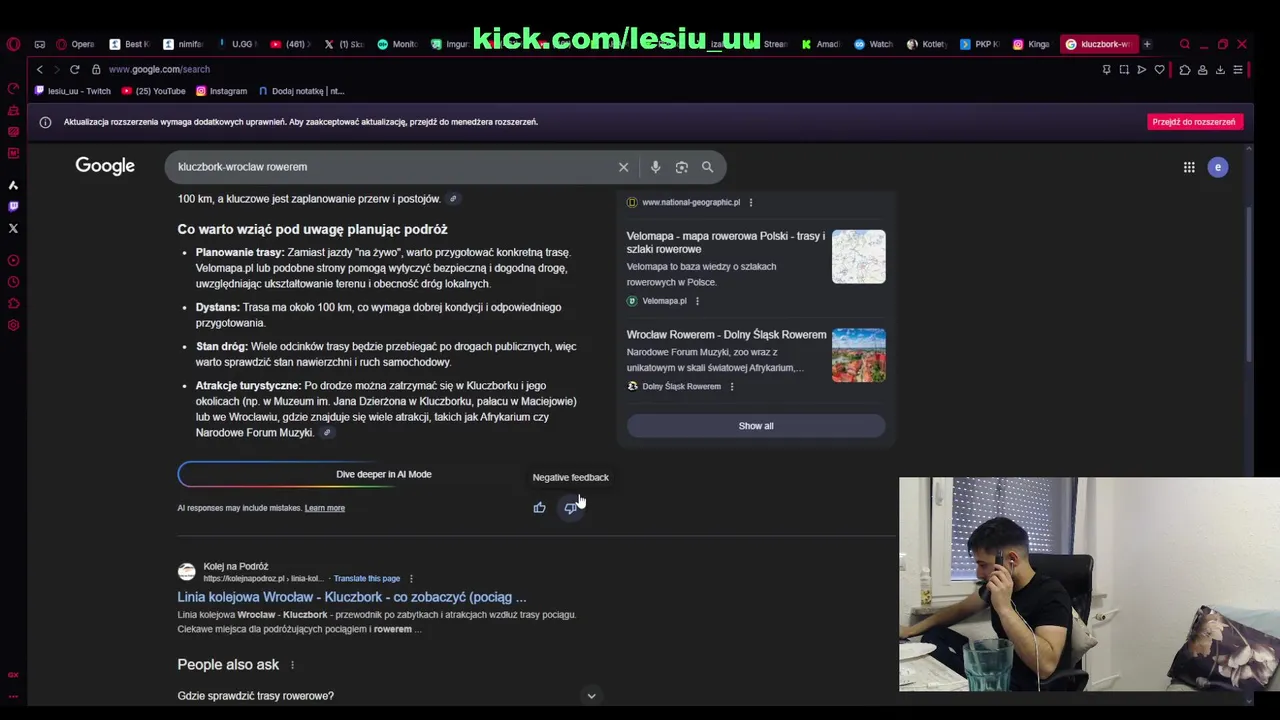Image resolution: width=1280 pixels, height=720 pixels.
Task: Click Show all sources button
Action: click(756, 426)
